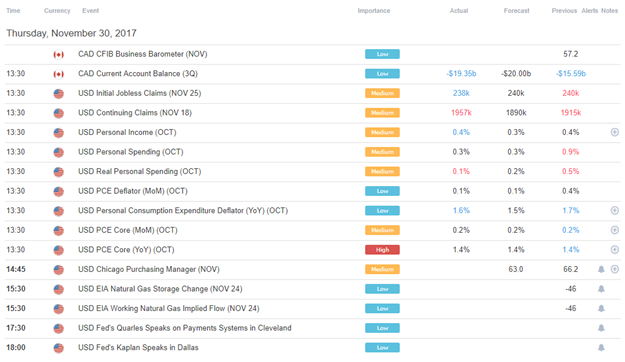Open CAD CFIB Business Barometer (NOV) event

[143, 54]
